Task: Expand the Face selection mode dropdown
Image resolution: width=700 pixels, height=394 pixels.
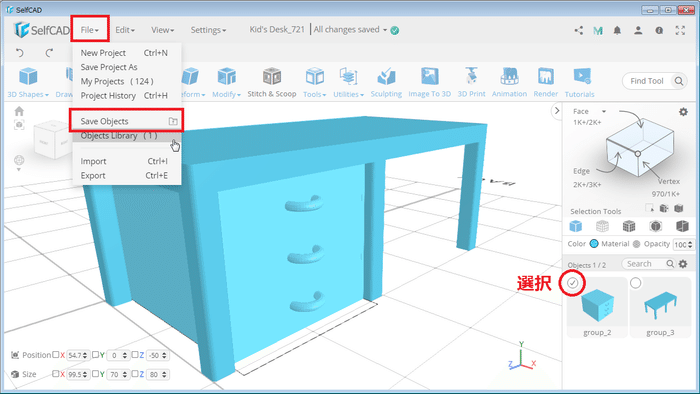Action: pyautogui.click(x=604, y=111)
